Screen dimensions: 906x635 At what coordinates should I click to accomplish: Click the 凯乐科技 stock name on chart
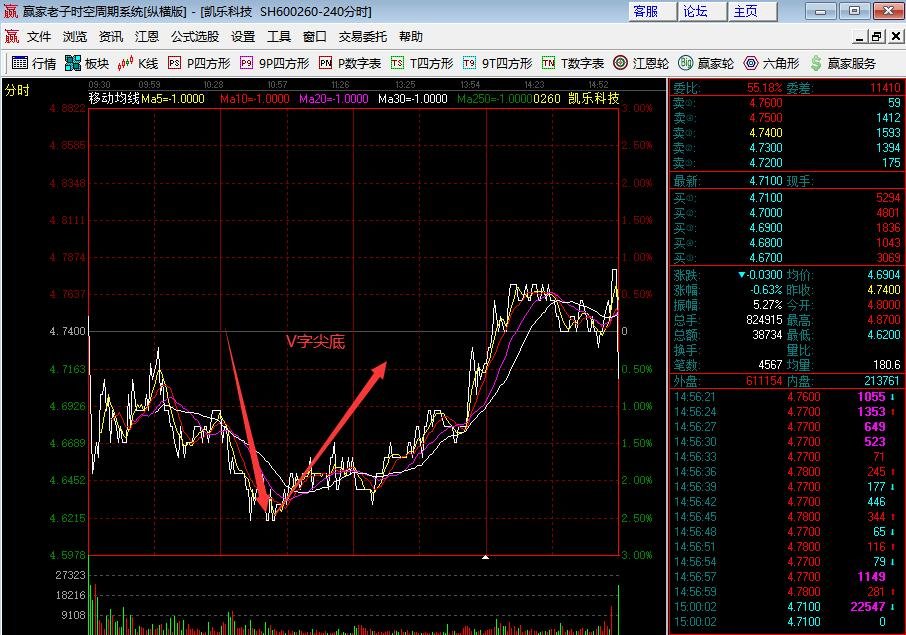click(x=593, y=98)
